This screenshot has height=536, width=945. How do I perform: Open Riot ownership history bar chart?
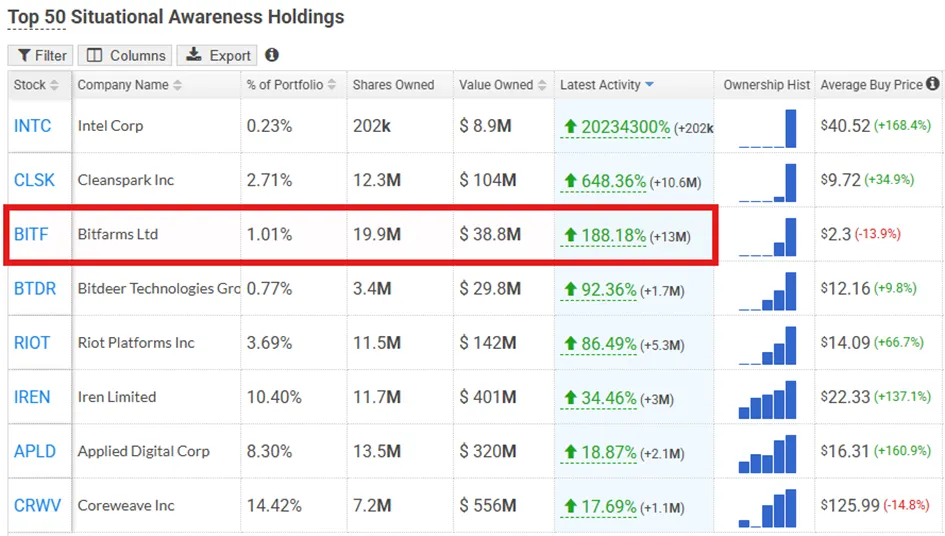(767, 345)
